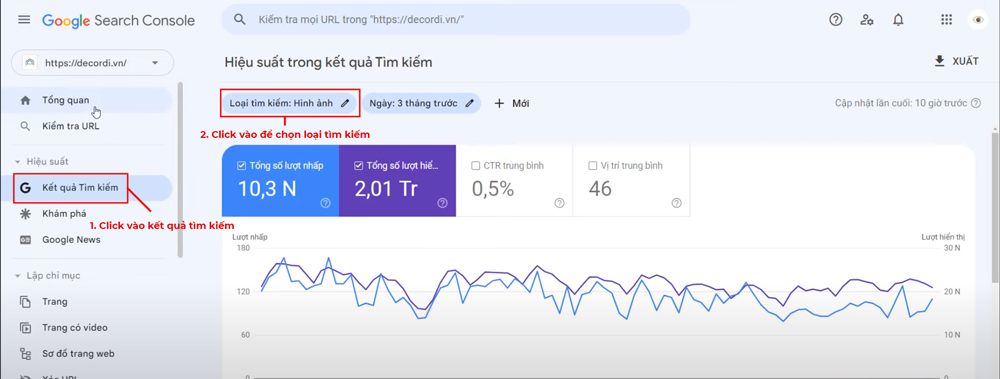Uncheck Tổng số lượt hiển thị checkbox

tap(358, 166)
